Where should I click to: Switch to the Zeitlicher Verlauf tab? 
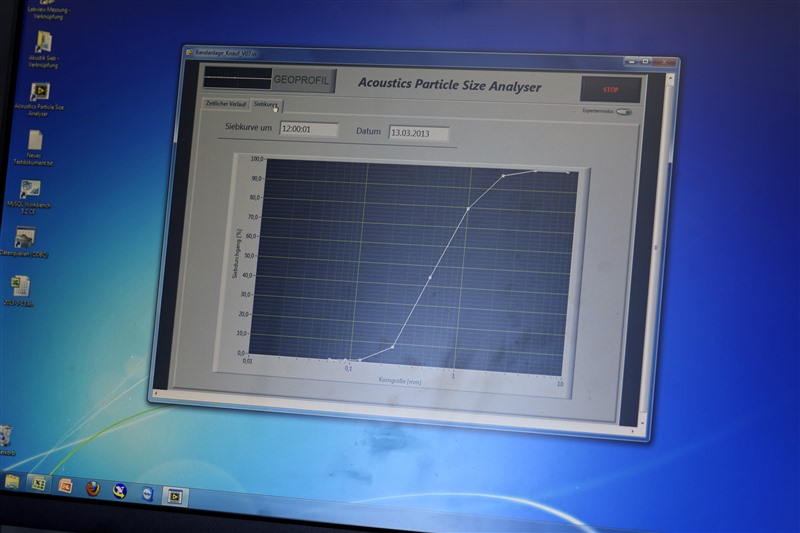(225, 103)
